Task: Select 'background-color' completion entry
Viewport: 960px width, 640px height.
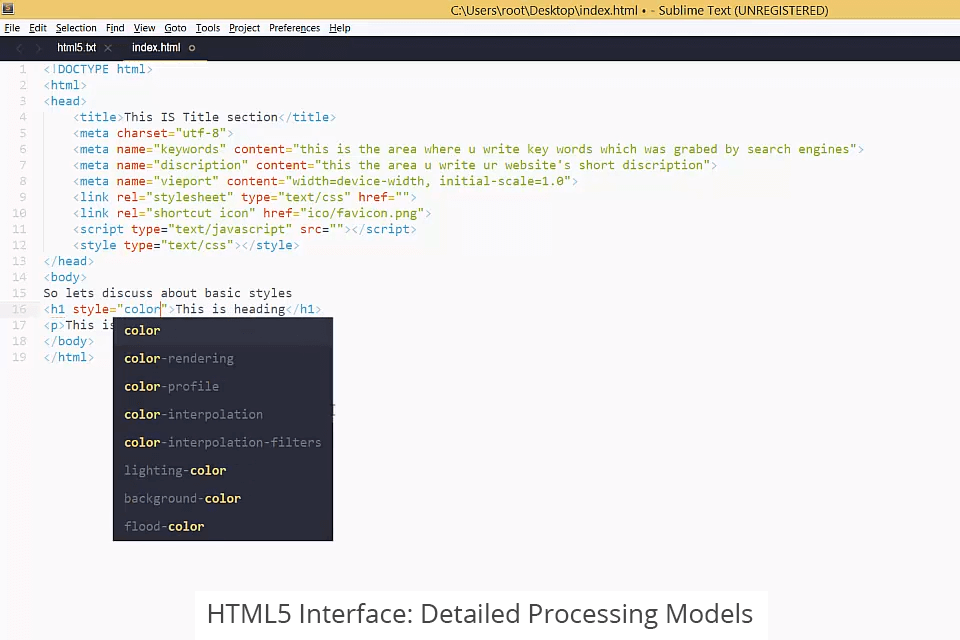Action: click(223, 499)
